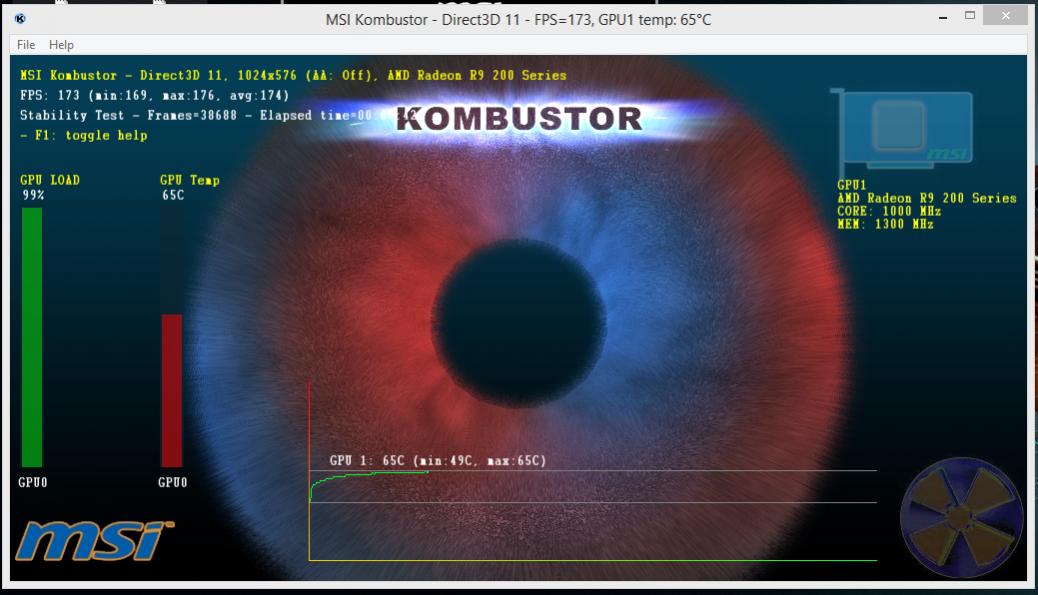This screenshot has width=1038, height=595.
Task: Click the window title bar text
Action: coord(518,20)
